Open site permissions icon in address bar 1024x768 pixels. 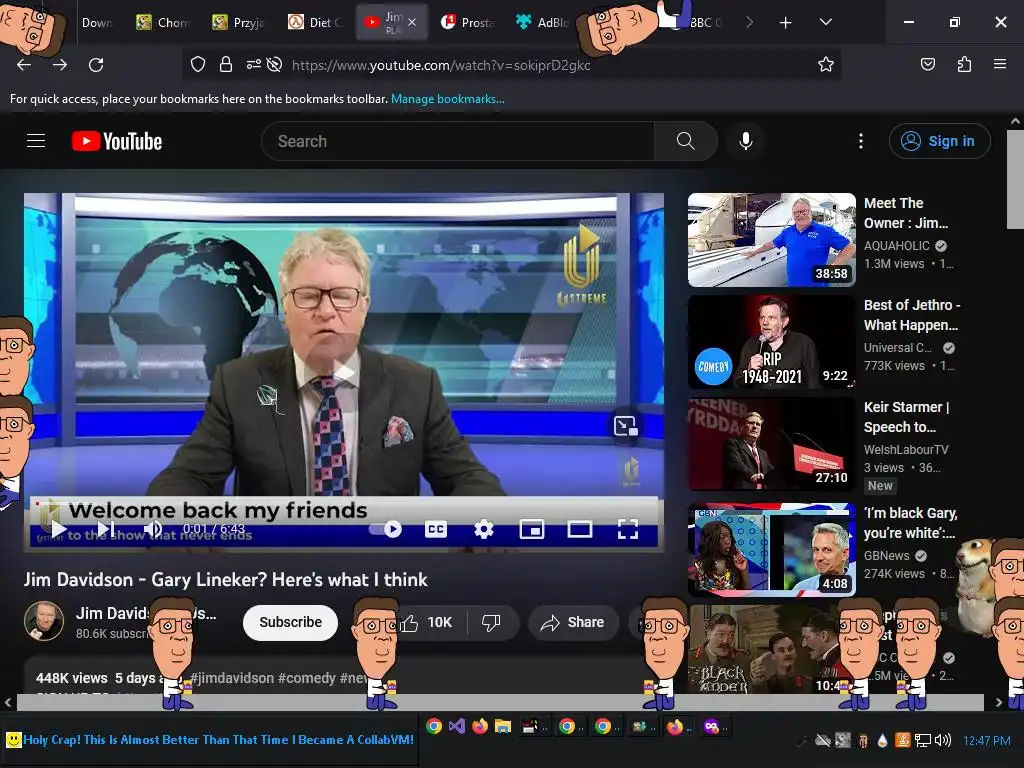(253, 64)
